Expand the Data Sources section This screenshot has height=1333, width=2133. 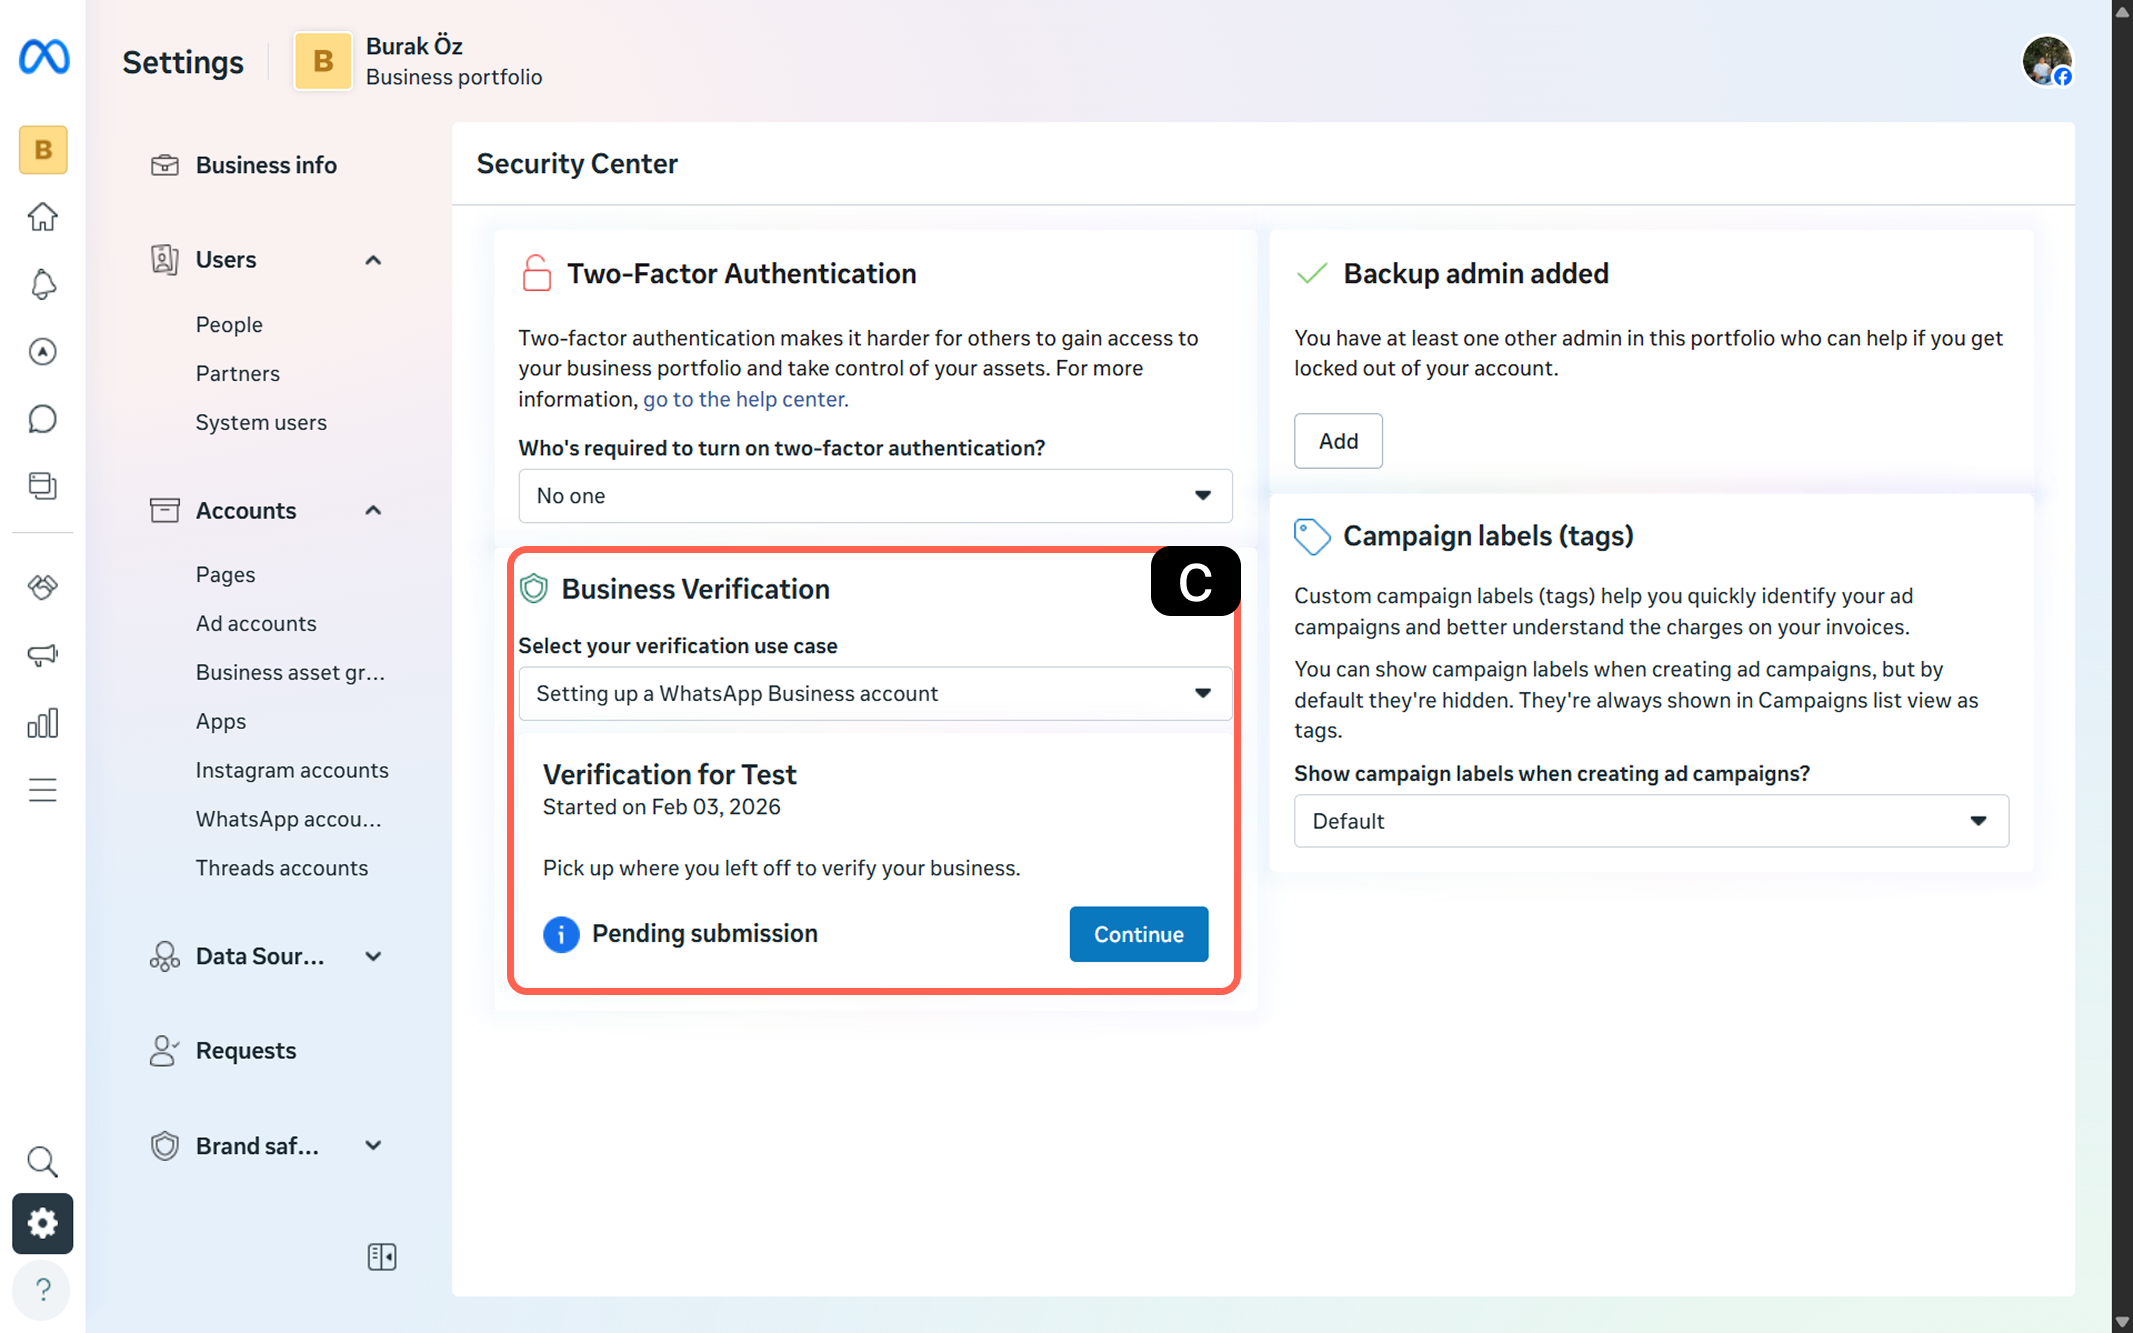[x=373, y=956]
